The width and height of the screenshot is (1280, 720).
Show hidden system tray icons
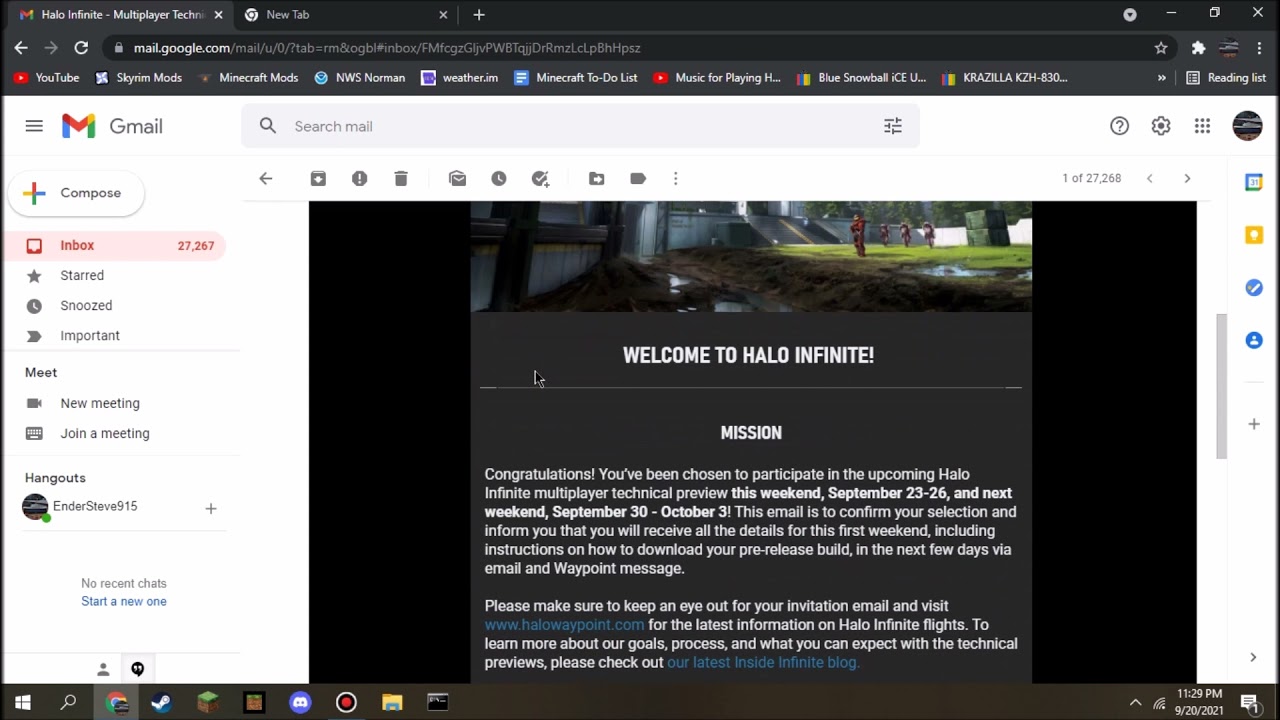pos(1135,703)
